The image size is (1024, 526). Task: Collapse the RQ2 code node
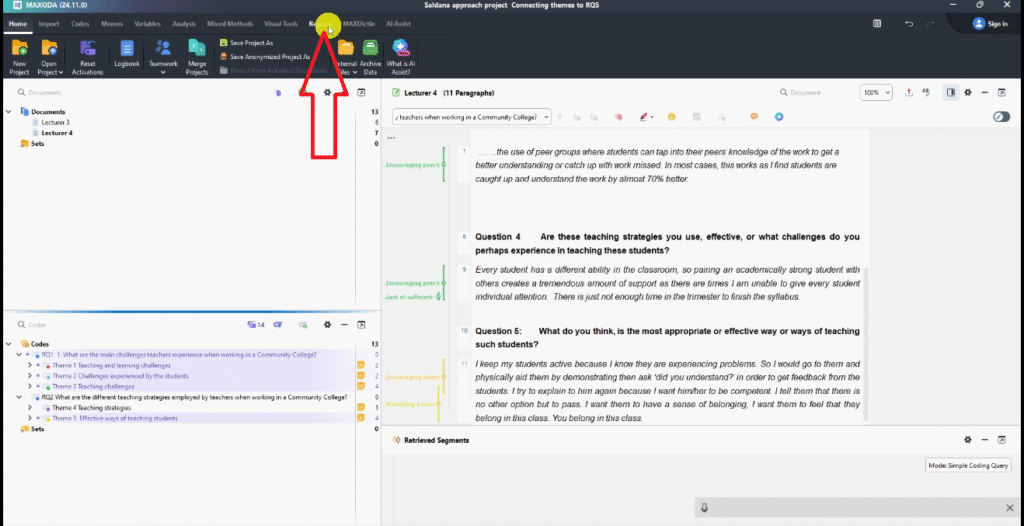19,397
